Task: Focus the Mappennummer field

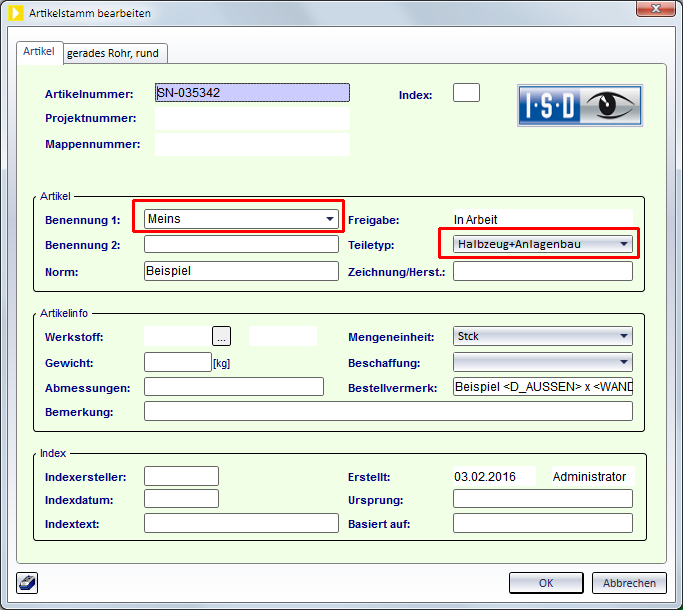Action: [252, 144]
